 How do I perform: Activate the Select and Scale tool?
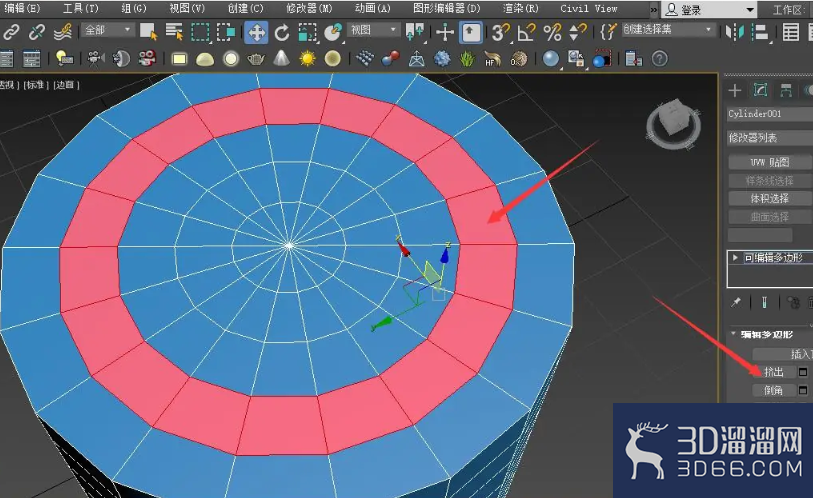coord(307,32)
